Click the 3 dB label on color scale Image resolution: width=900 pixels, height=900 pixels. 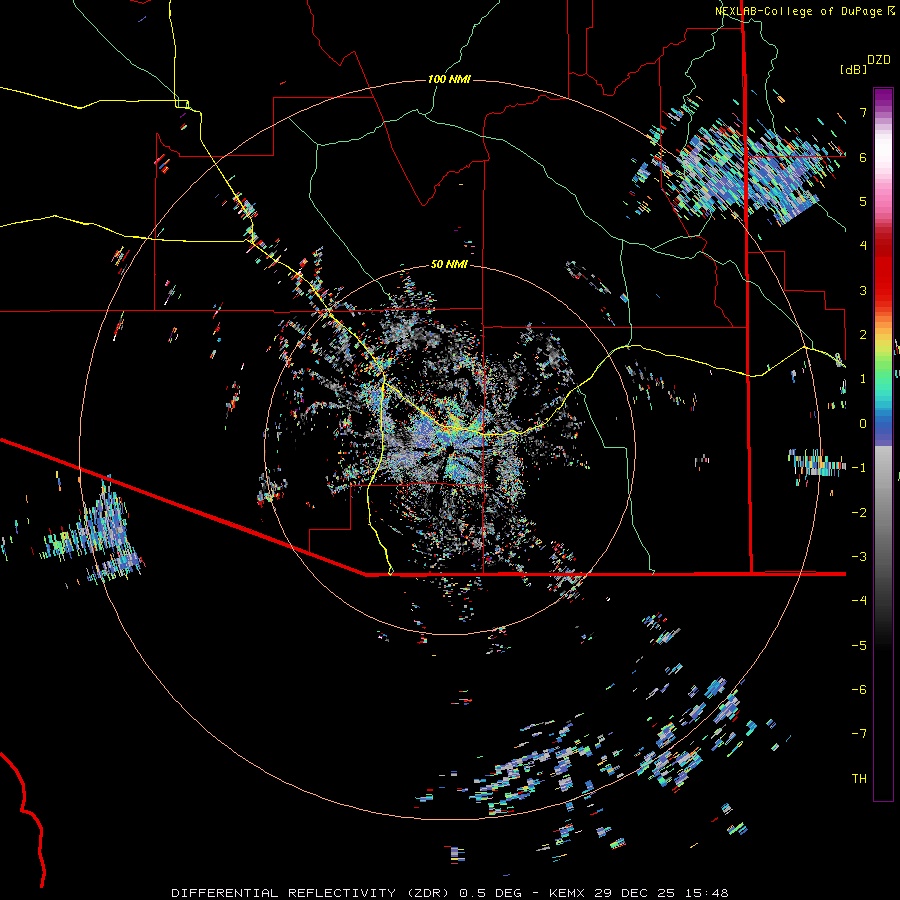click(x=863, y=290)
